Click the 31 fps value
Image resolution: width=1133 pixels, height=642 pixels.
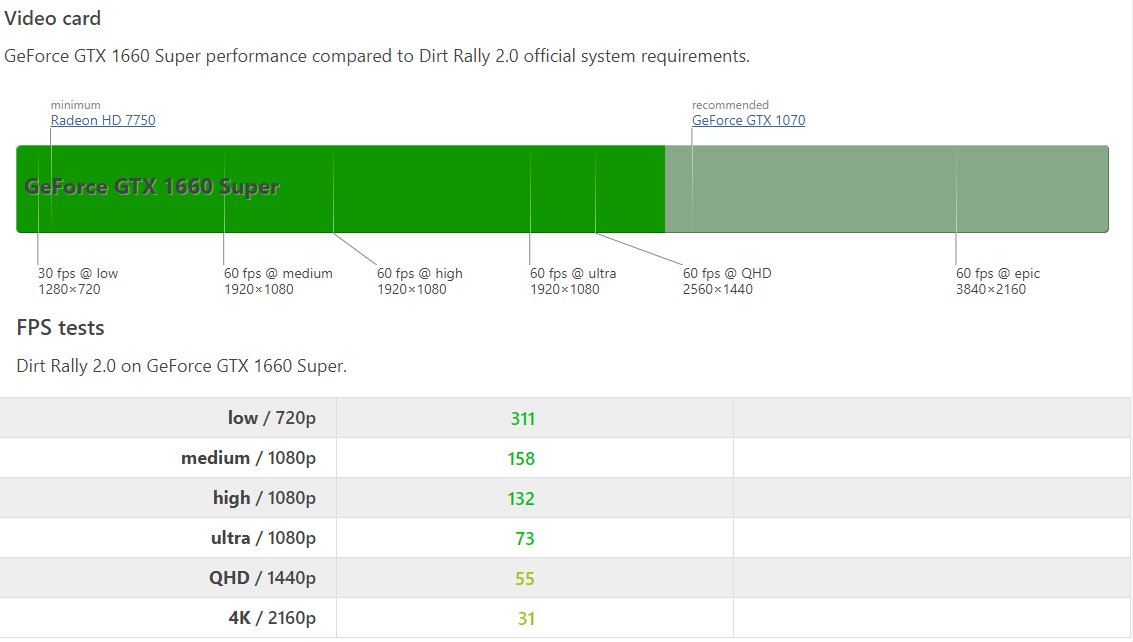tap(527, 619)
